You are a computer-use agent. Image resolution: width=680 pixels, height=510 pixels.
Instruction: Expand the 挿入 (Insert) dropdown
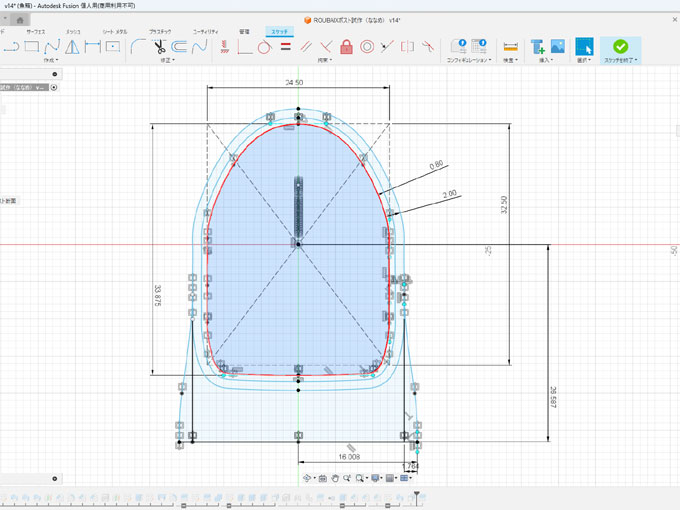coord(548,61)
